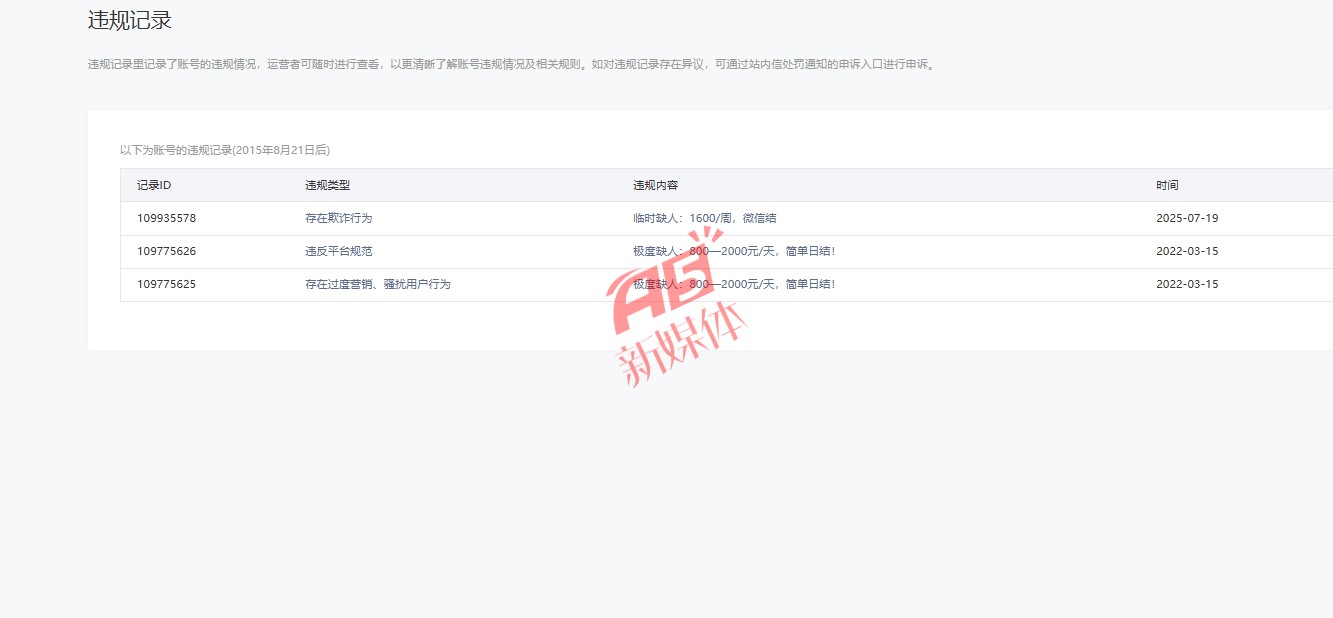
Task: Select the 违规内容 column header
Action: [656, 185]
